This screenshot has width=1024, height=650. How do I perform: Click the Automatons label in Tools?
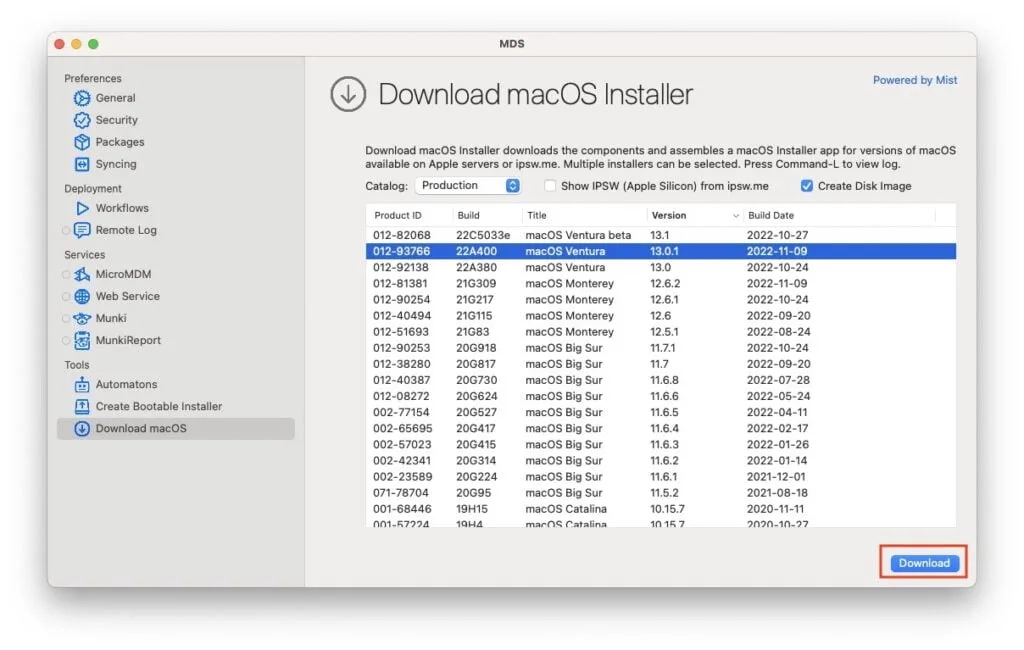pyautogui.click(x=126, y=385)
